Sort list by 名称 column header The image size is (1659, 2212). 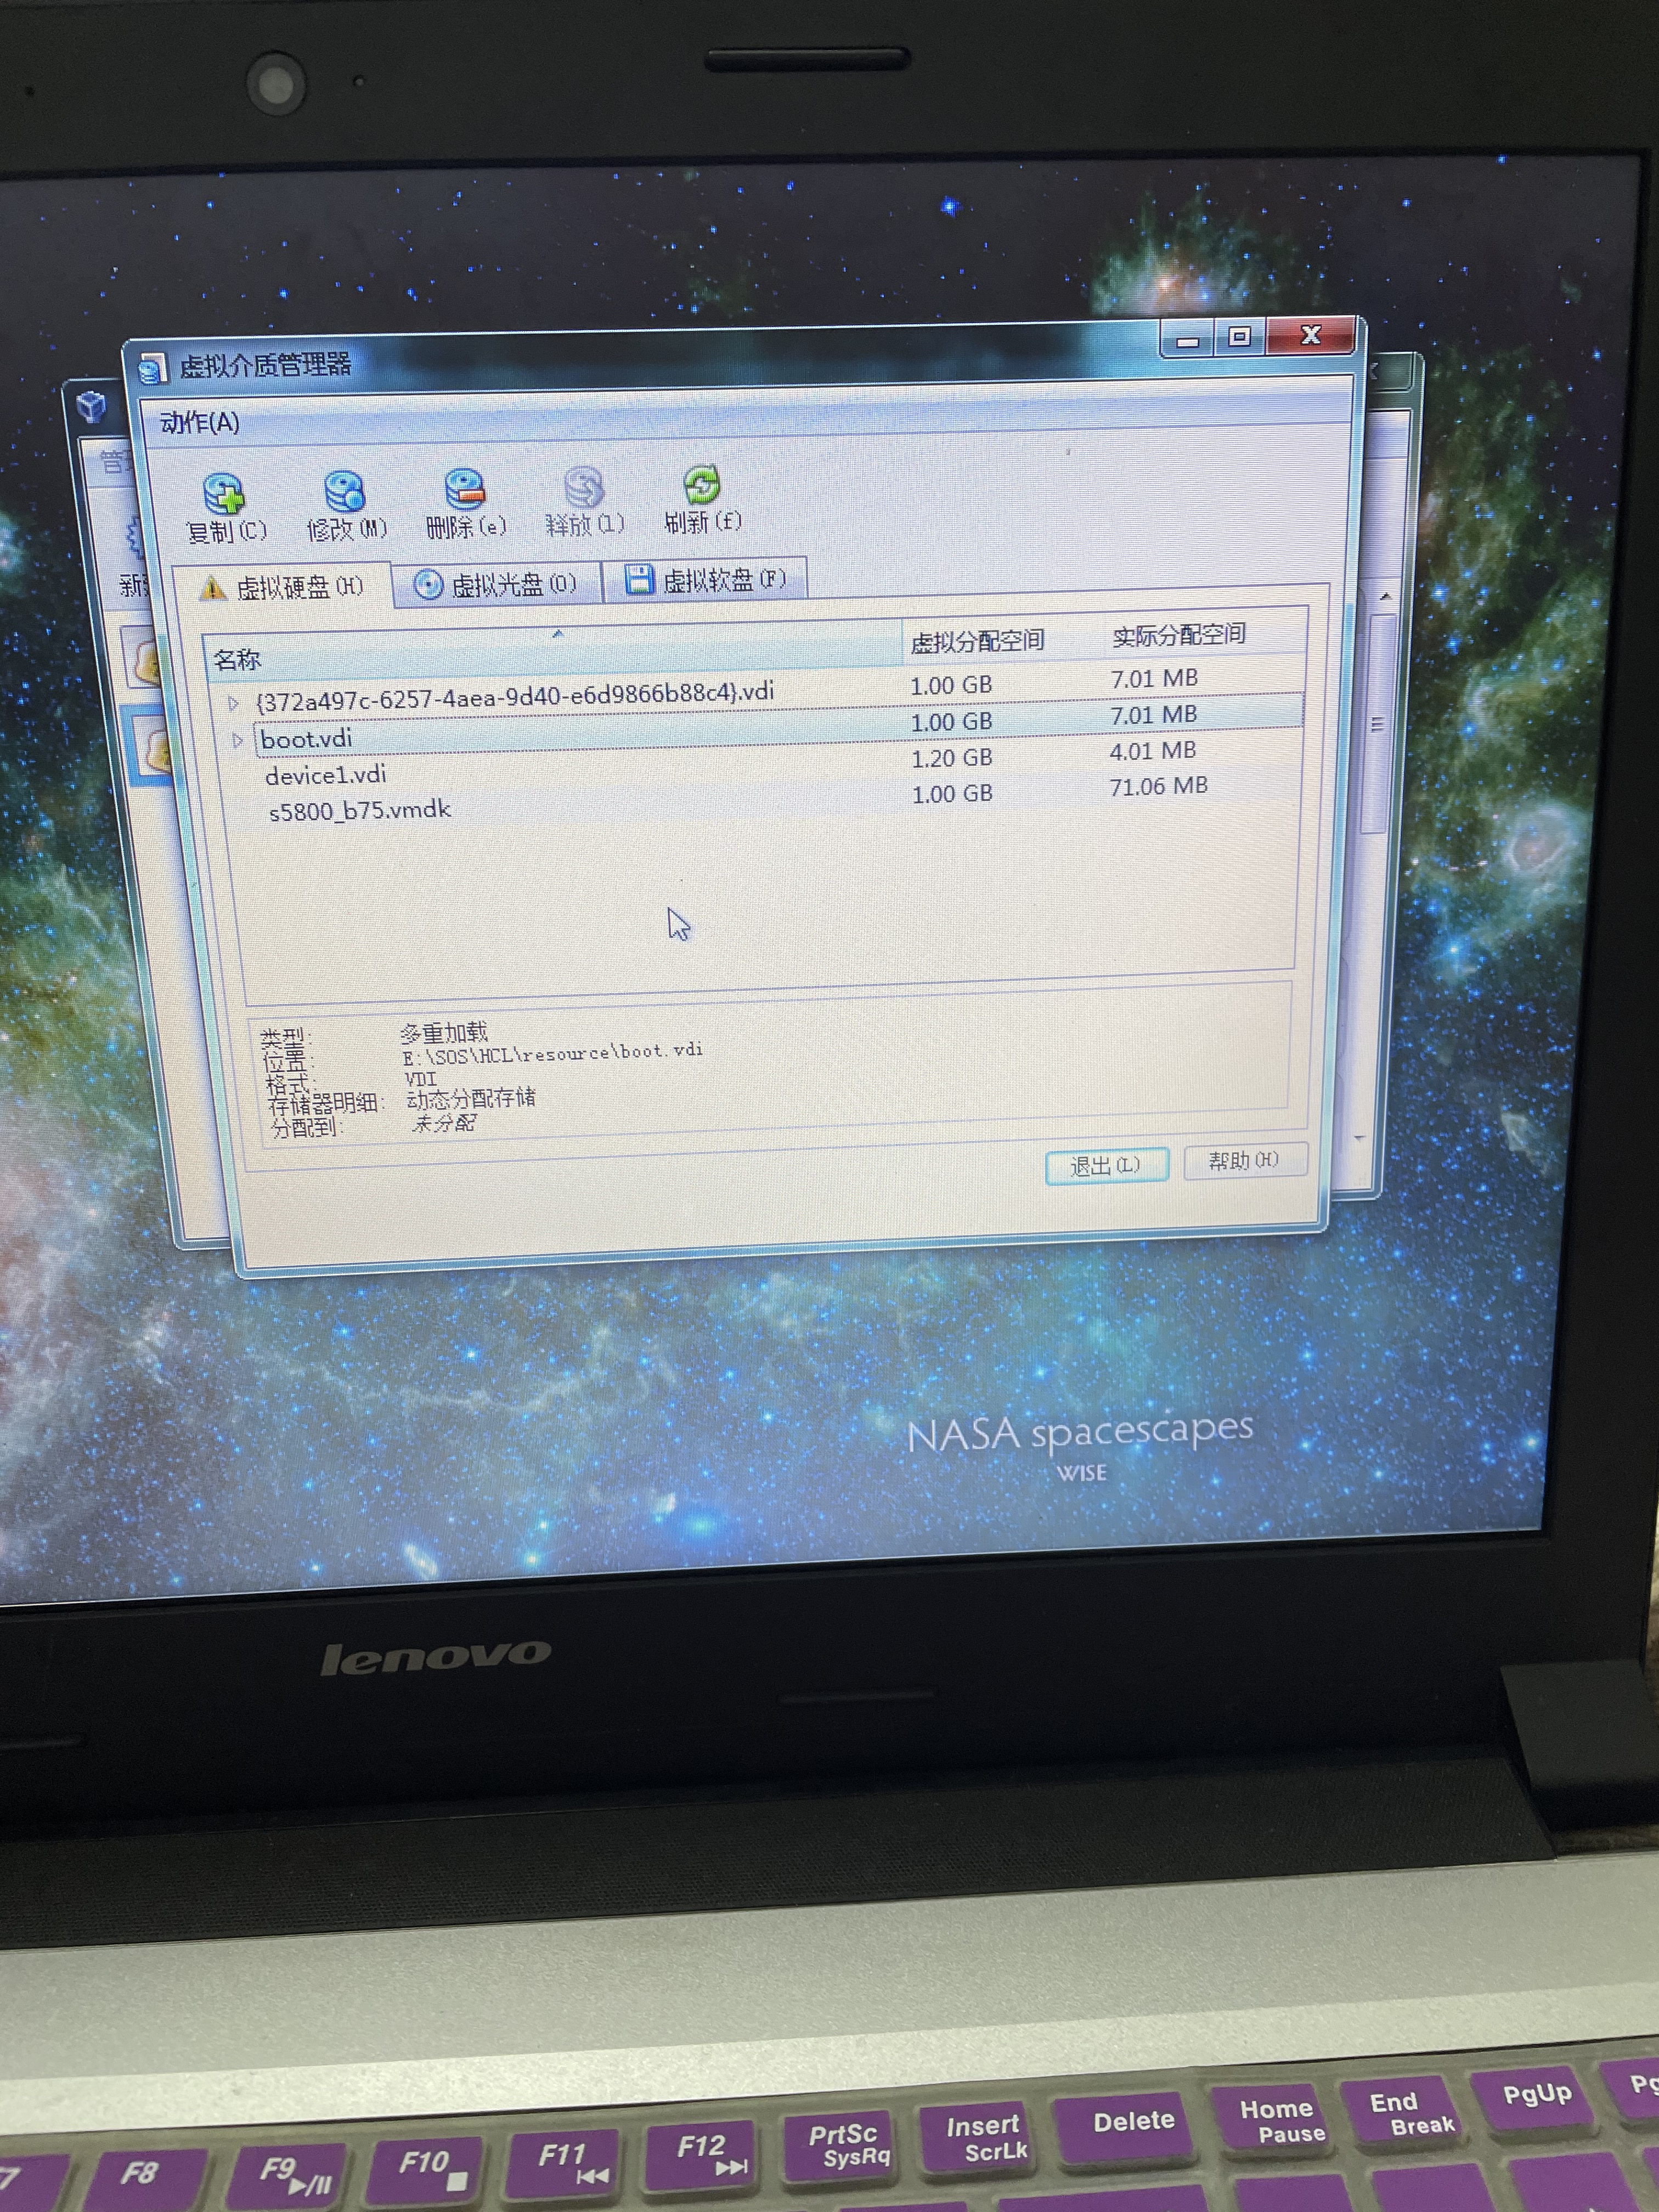click(x=238, y=659)
